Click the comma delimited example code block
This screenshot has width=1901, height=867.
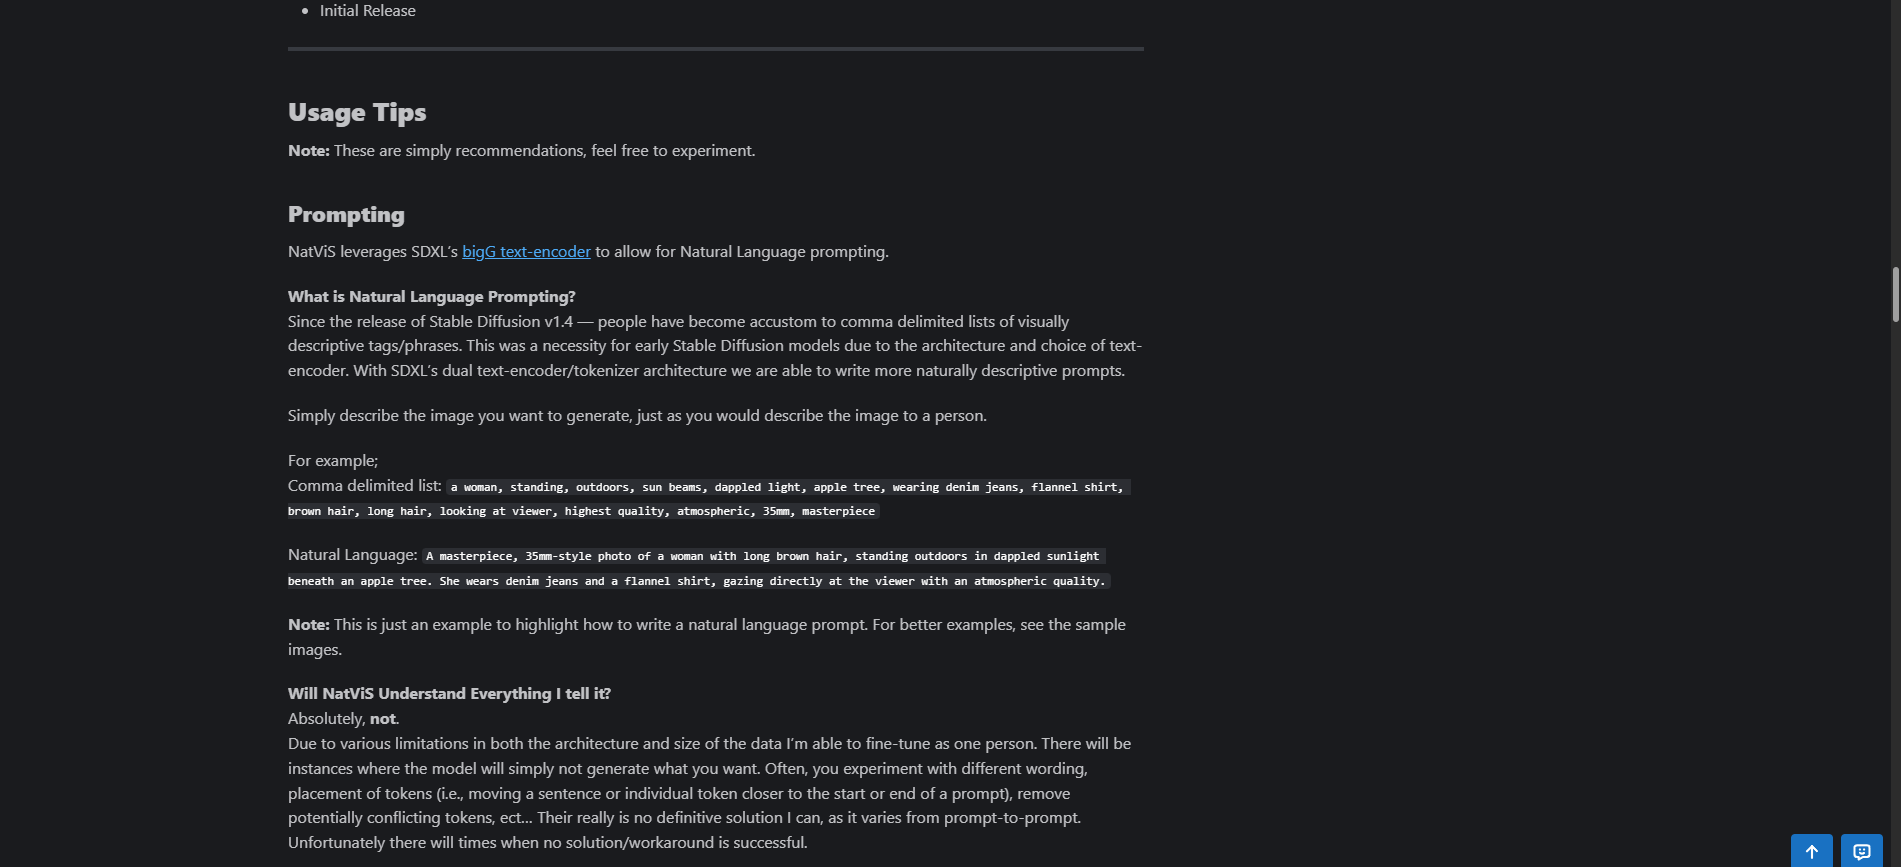[x=787, y=488]
